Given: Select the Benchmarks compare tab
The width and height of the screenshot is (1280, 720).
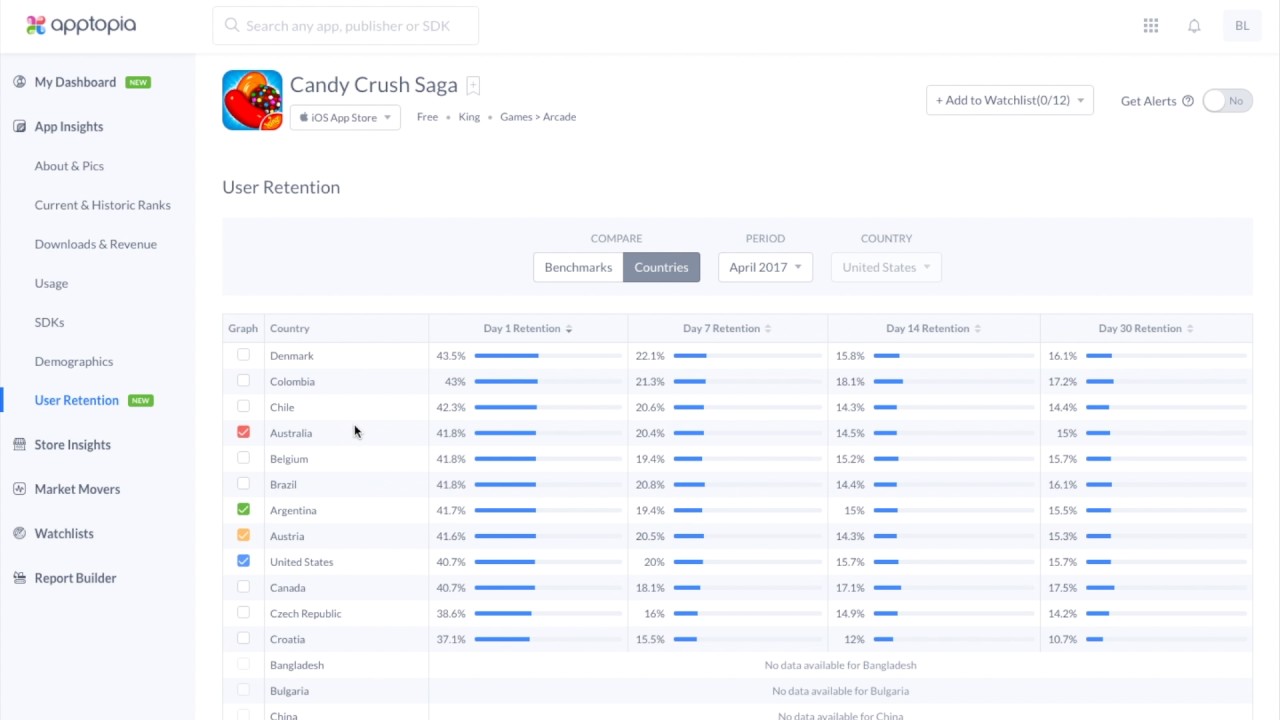Looking at the screenshot, I should [578, 267].
